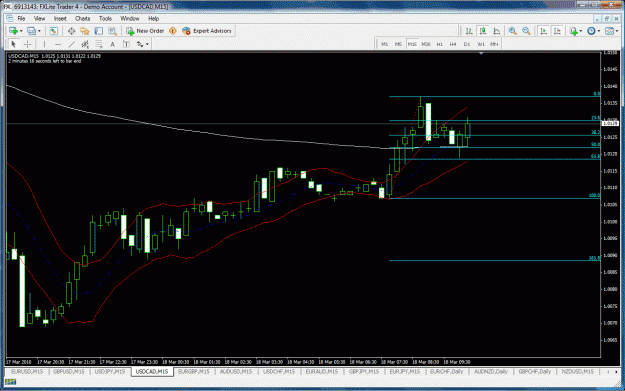The image size is (625, 391).
Task: Switch chart to Candlesticks mode
Action: click(483, 31)
